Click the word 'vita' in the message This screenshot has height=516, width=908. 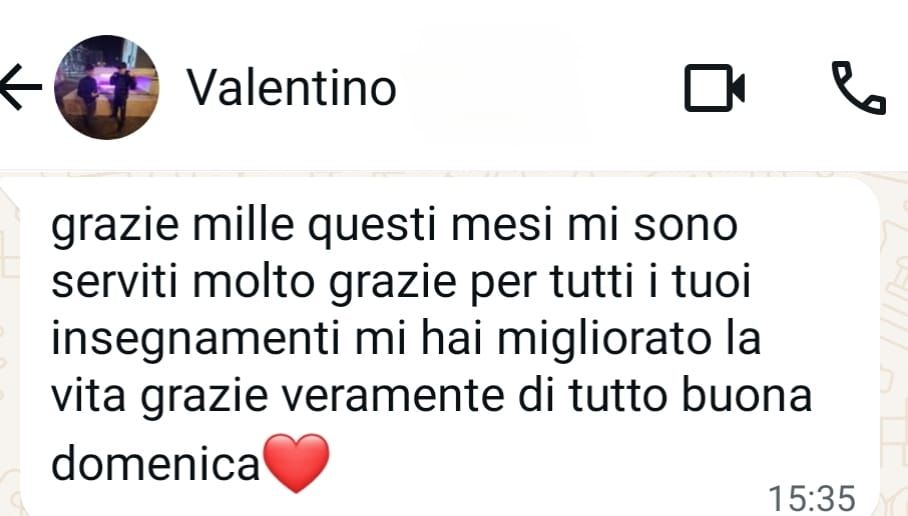click(88, 396)
